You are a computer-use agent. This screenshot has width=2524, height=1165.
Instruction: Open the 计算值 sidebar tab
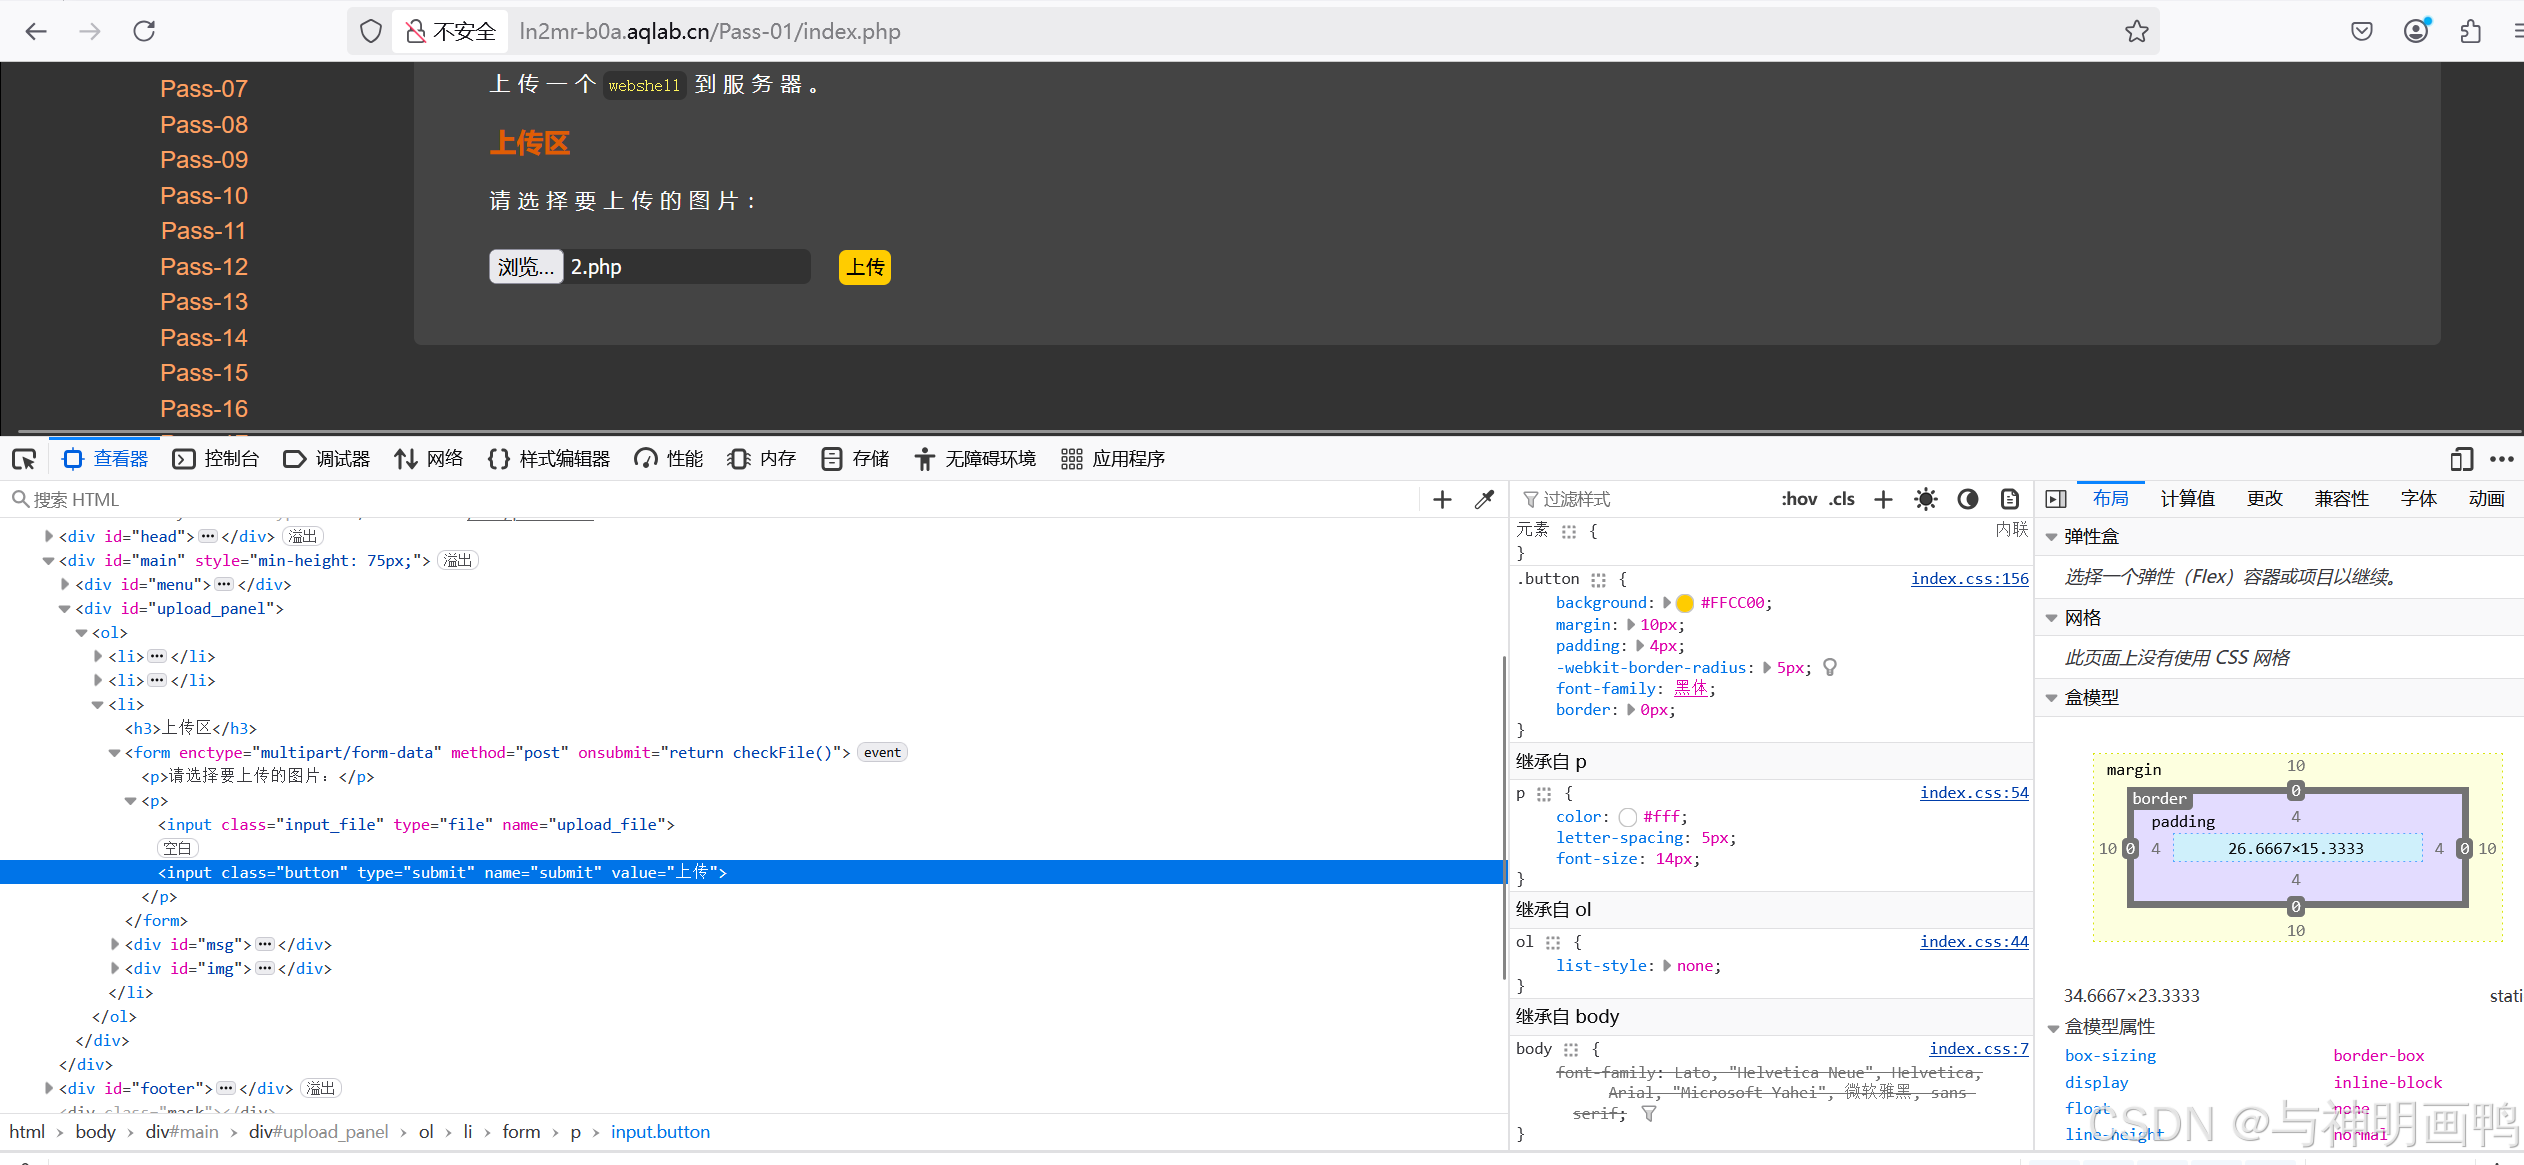pyautogui.click(x=2187, y=499)
